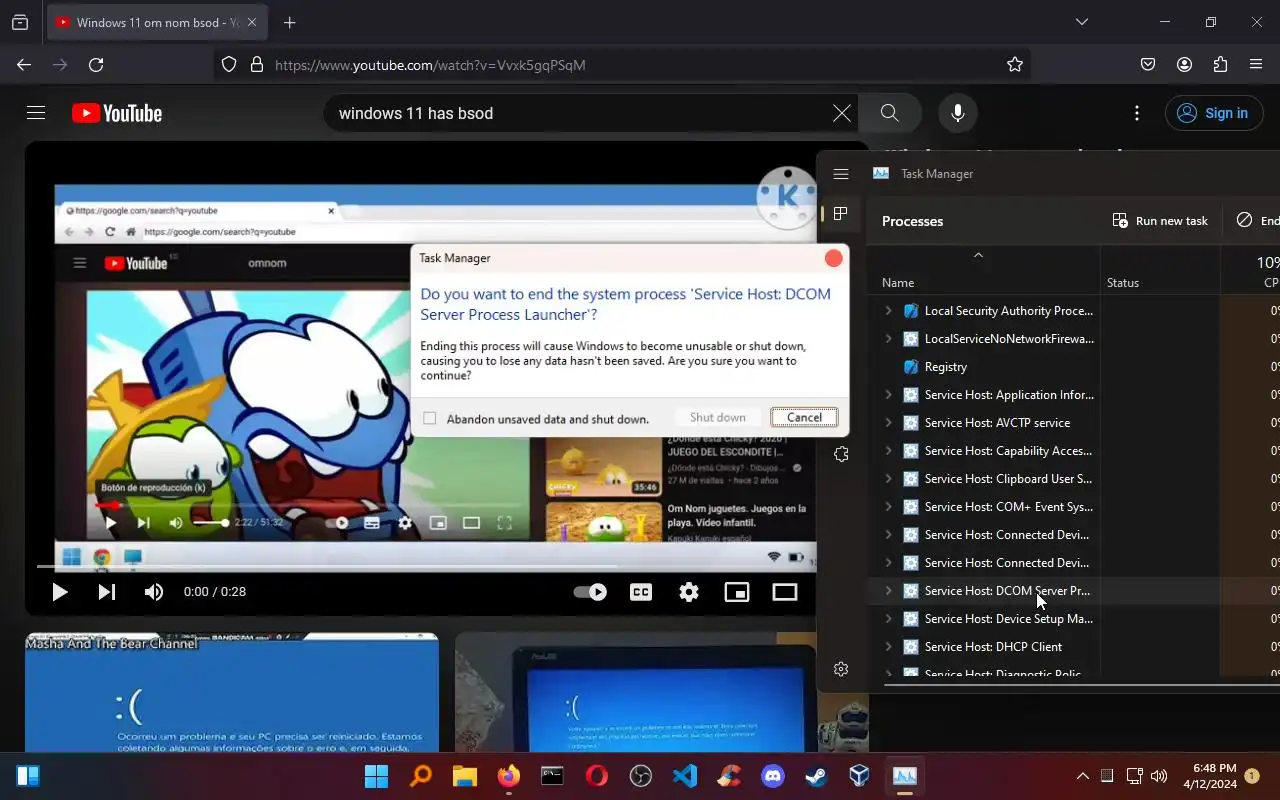
Task: Expand Service Host: DCOM Server Process row
Action: (888, 591)
